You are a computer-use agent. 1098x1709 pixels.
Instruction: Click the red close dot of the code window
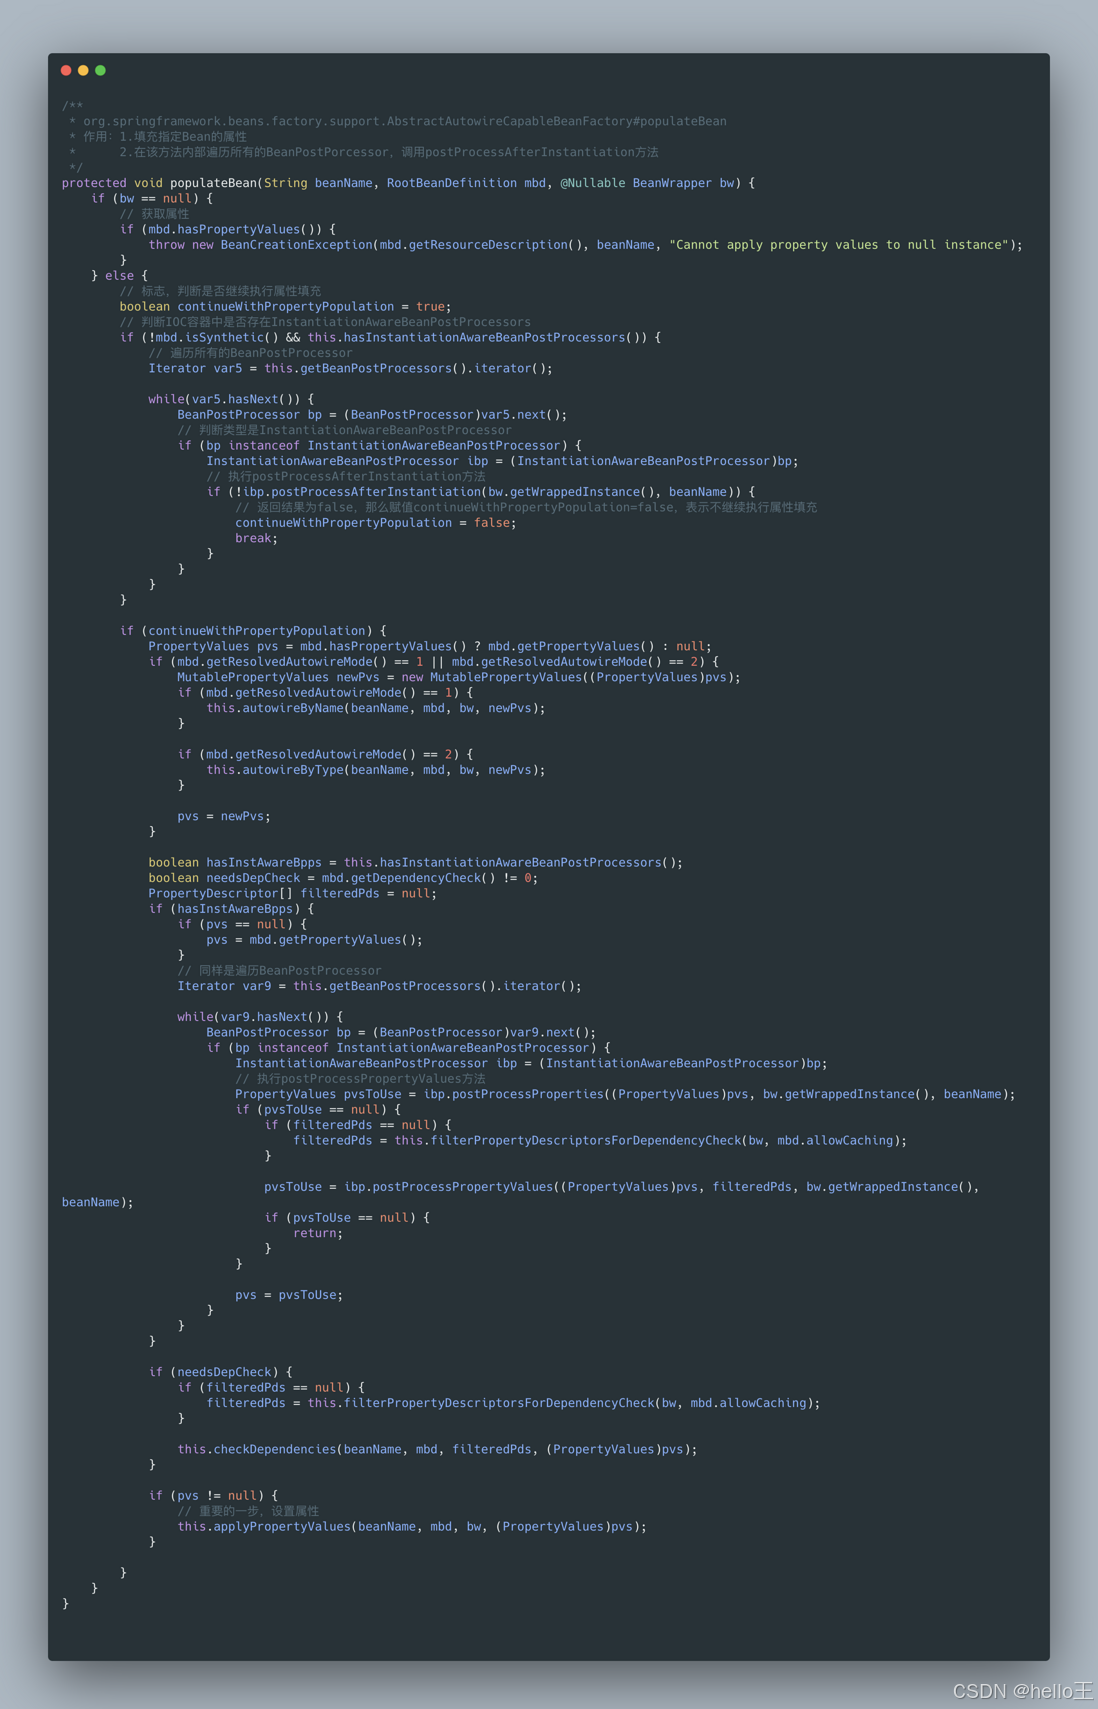click(66, 70)
